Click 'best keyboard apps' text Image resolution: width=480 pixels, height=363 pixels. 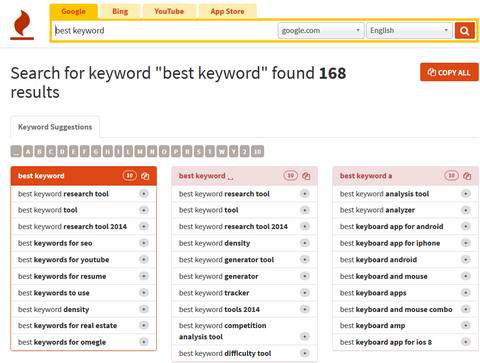pos(373,293)
